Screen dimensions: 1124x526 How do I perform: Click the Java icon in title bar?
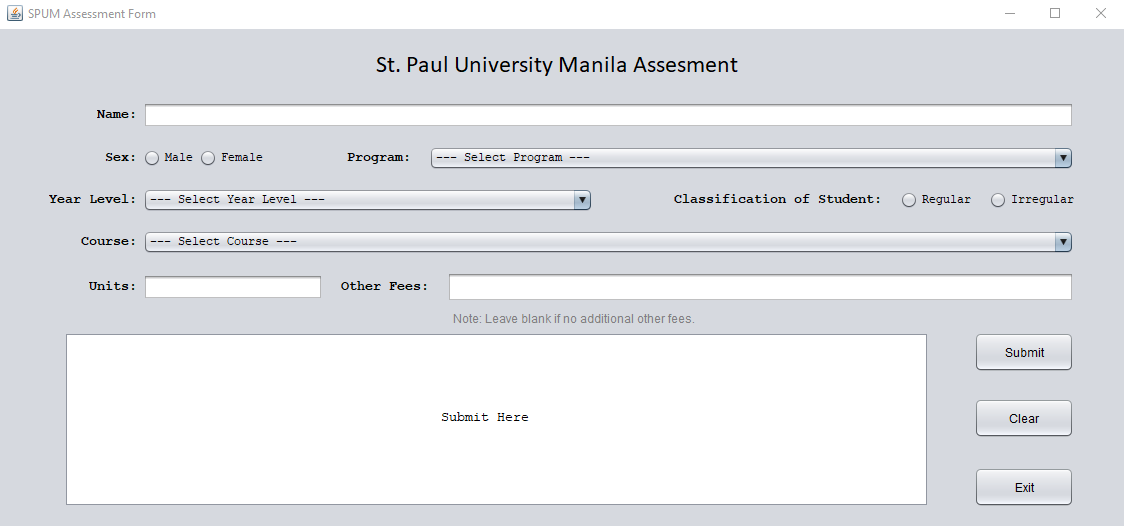click(14, 14)
